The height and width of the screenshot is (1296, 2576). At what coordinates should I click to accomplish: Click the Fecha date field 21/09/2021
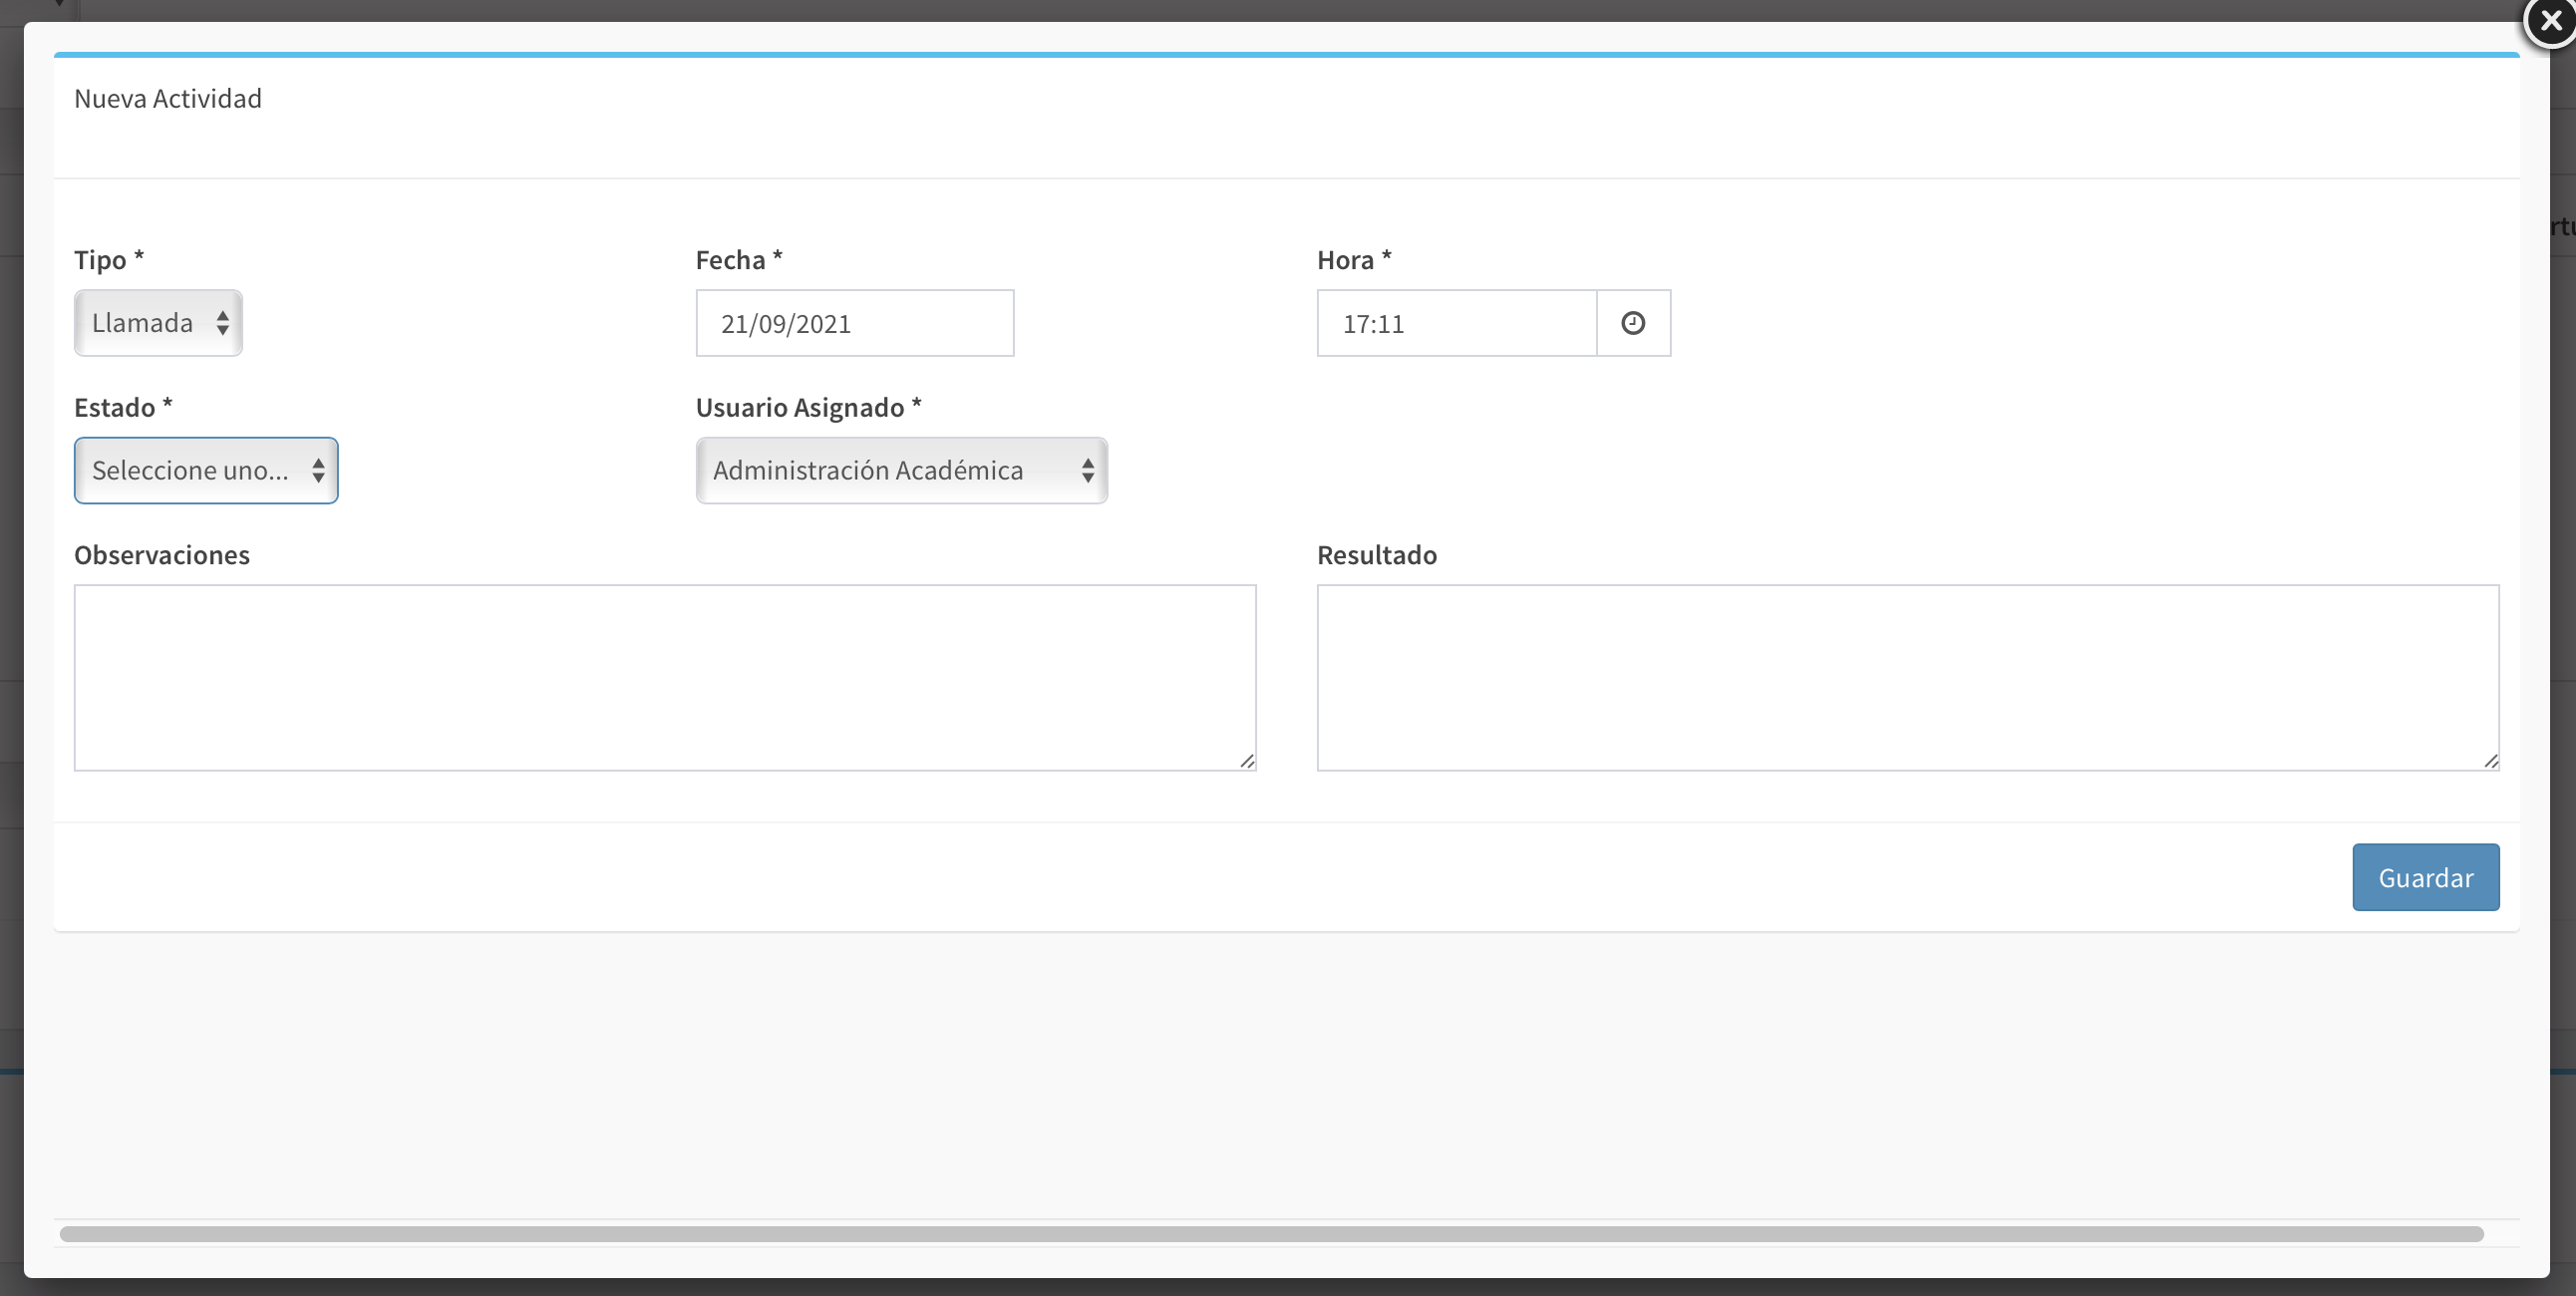tap(854, 323)
